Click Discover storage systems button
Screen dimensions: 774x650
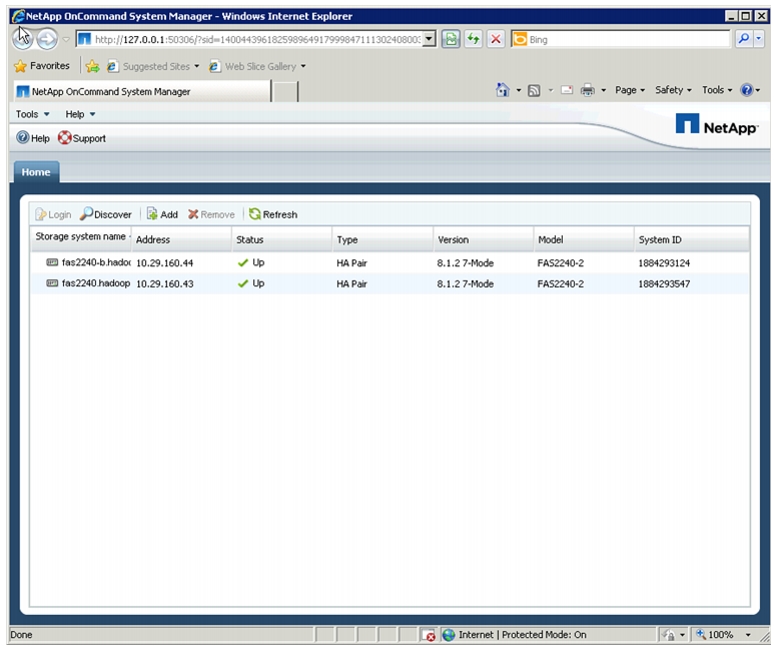pos(106,214)
